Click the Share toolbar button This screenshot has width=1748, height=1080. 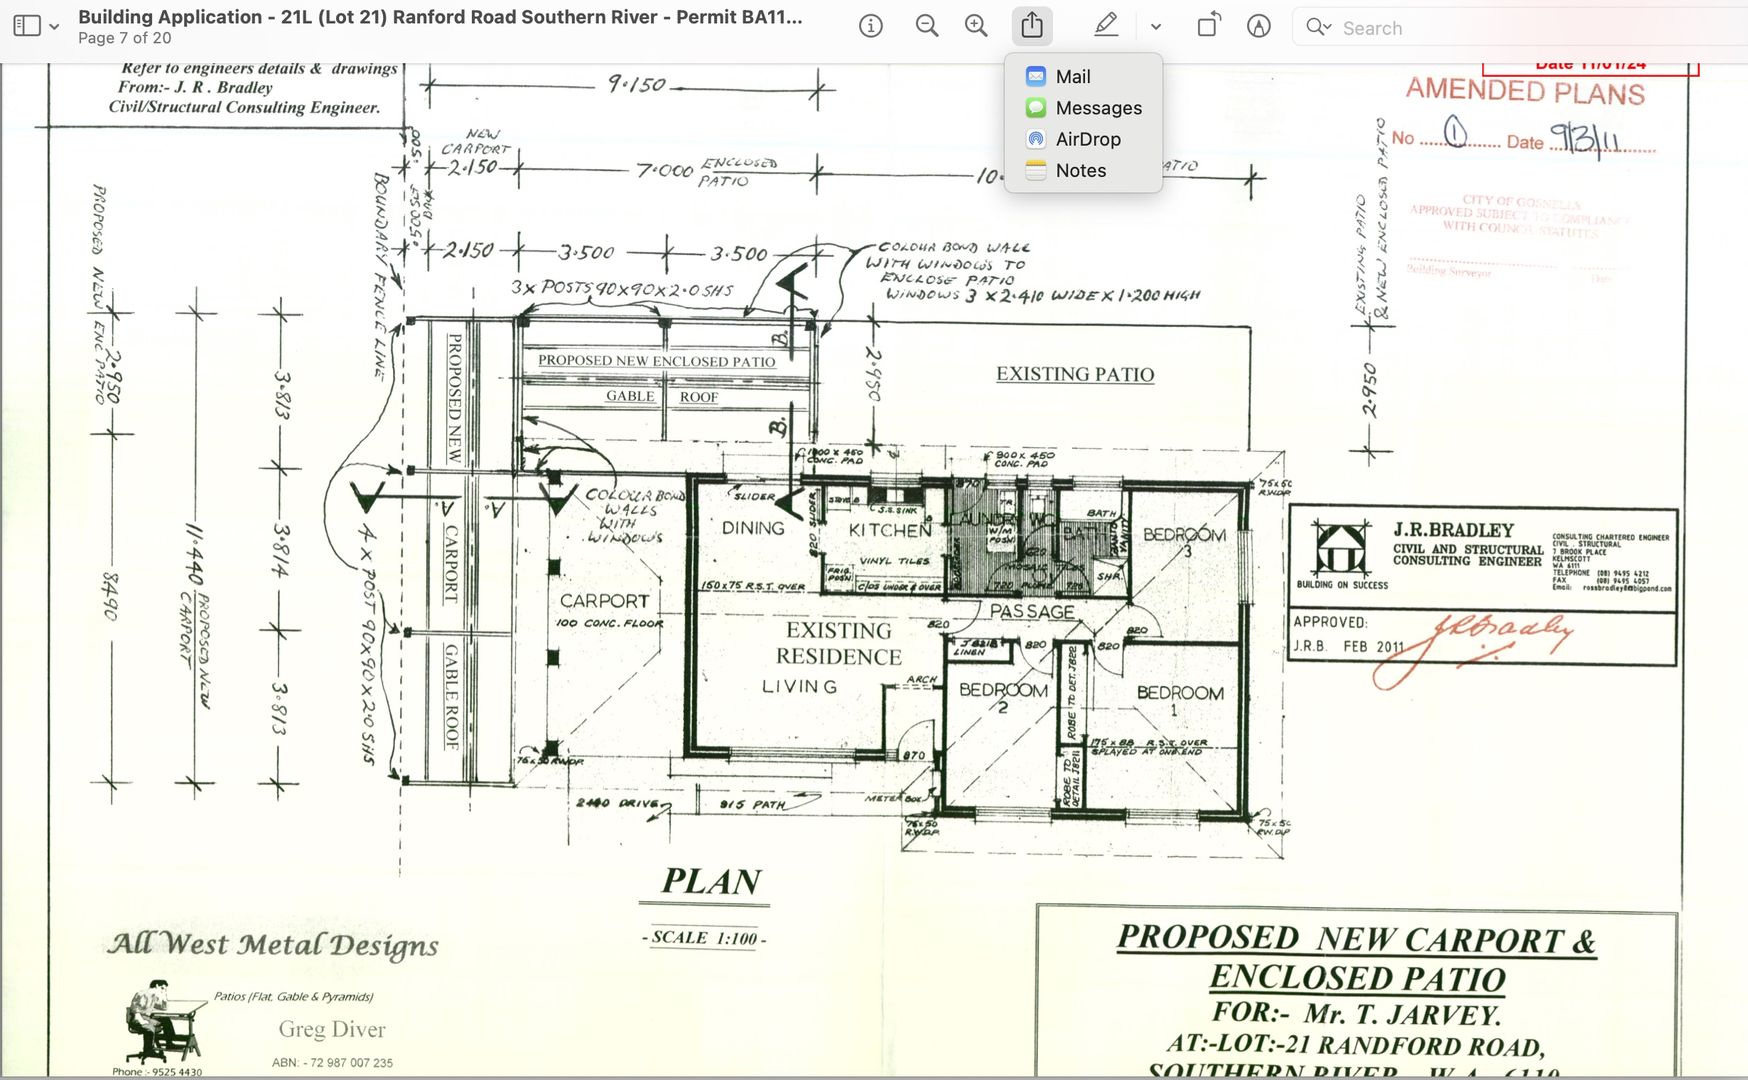click(1032, 27)
